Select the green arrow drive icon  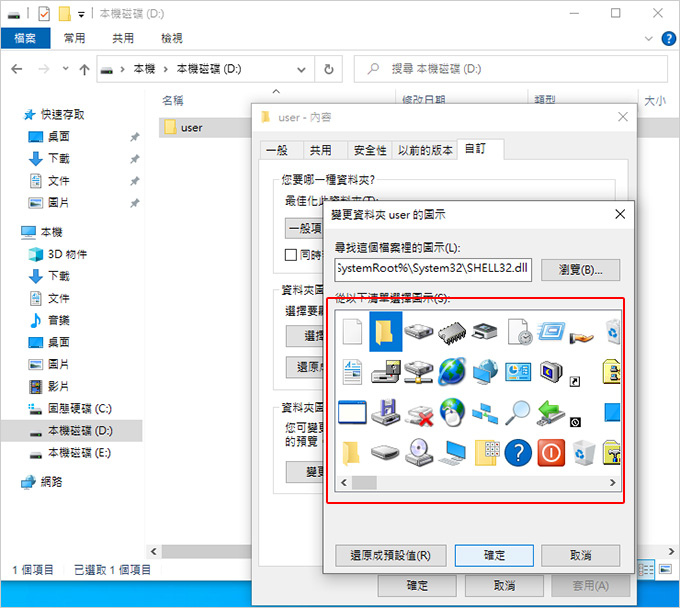coord(551,413)
